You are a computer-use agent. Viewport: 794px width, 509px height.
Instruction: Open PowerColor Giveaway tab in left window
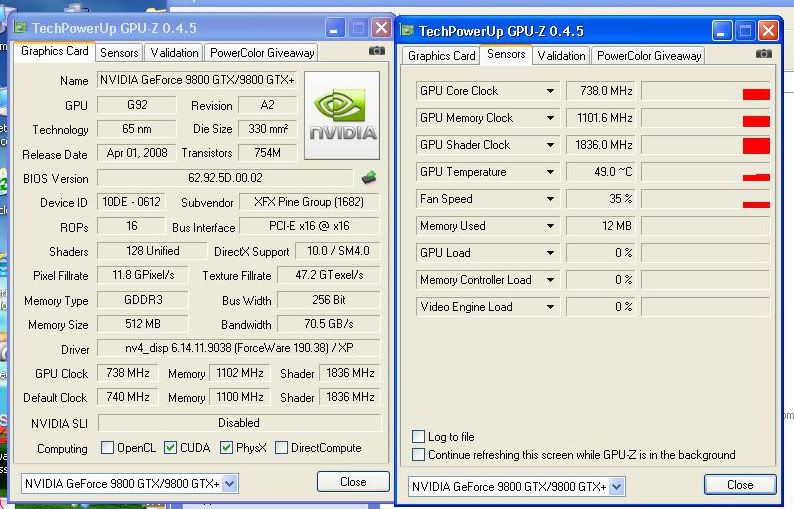pyautogui.click(x=262, y=53)
